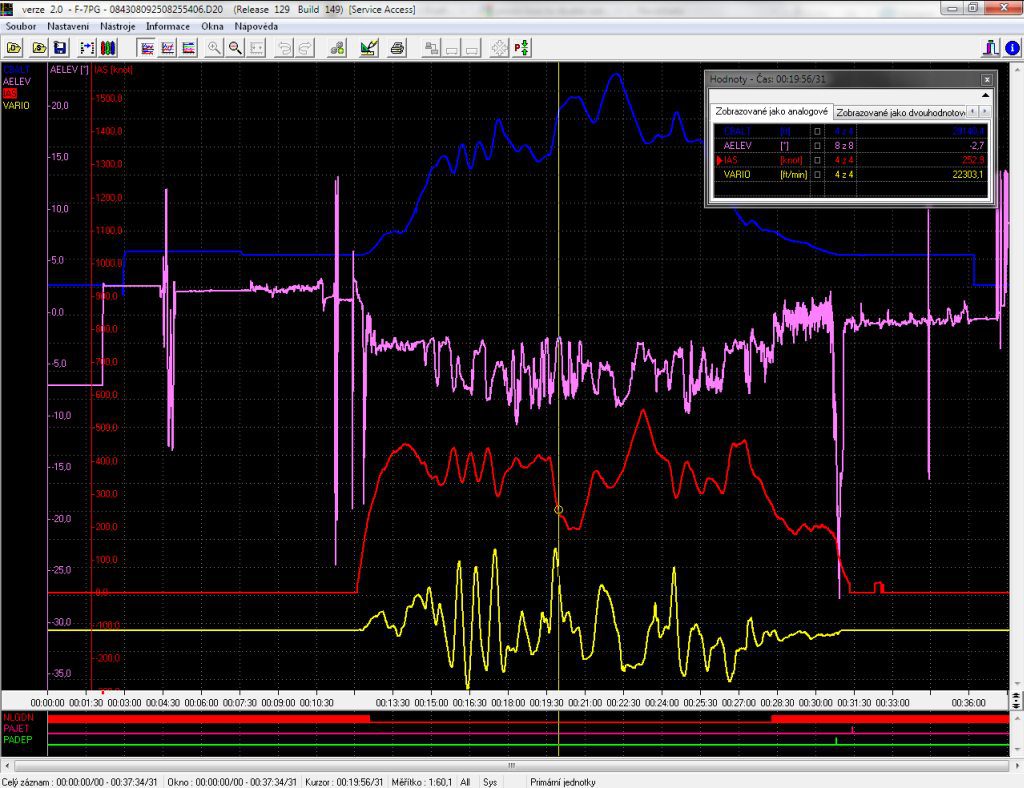The height and width of the screenshot is (788, 1024).
Task: Click the zoom out magnifier icon
Action: [x=235, y=47]
